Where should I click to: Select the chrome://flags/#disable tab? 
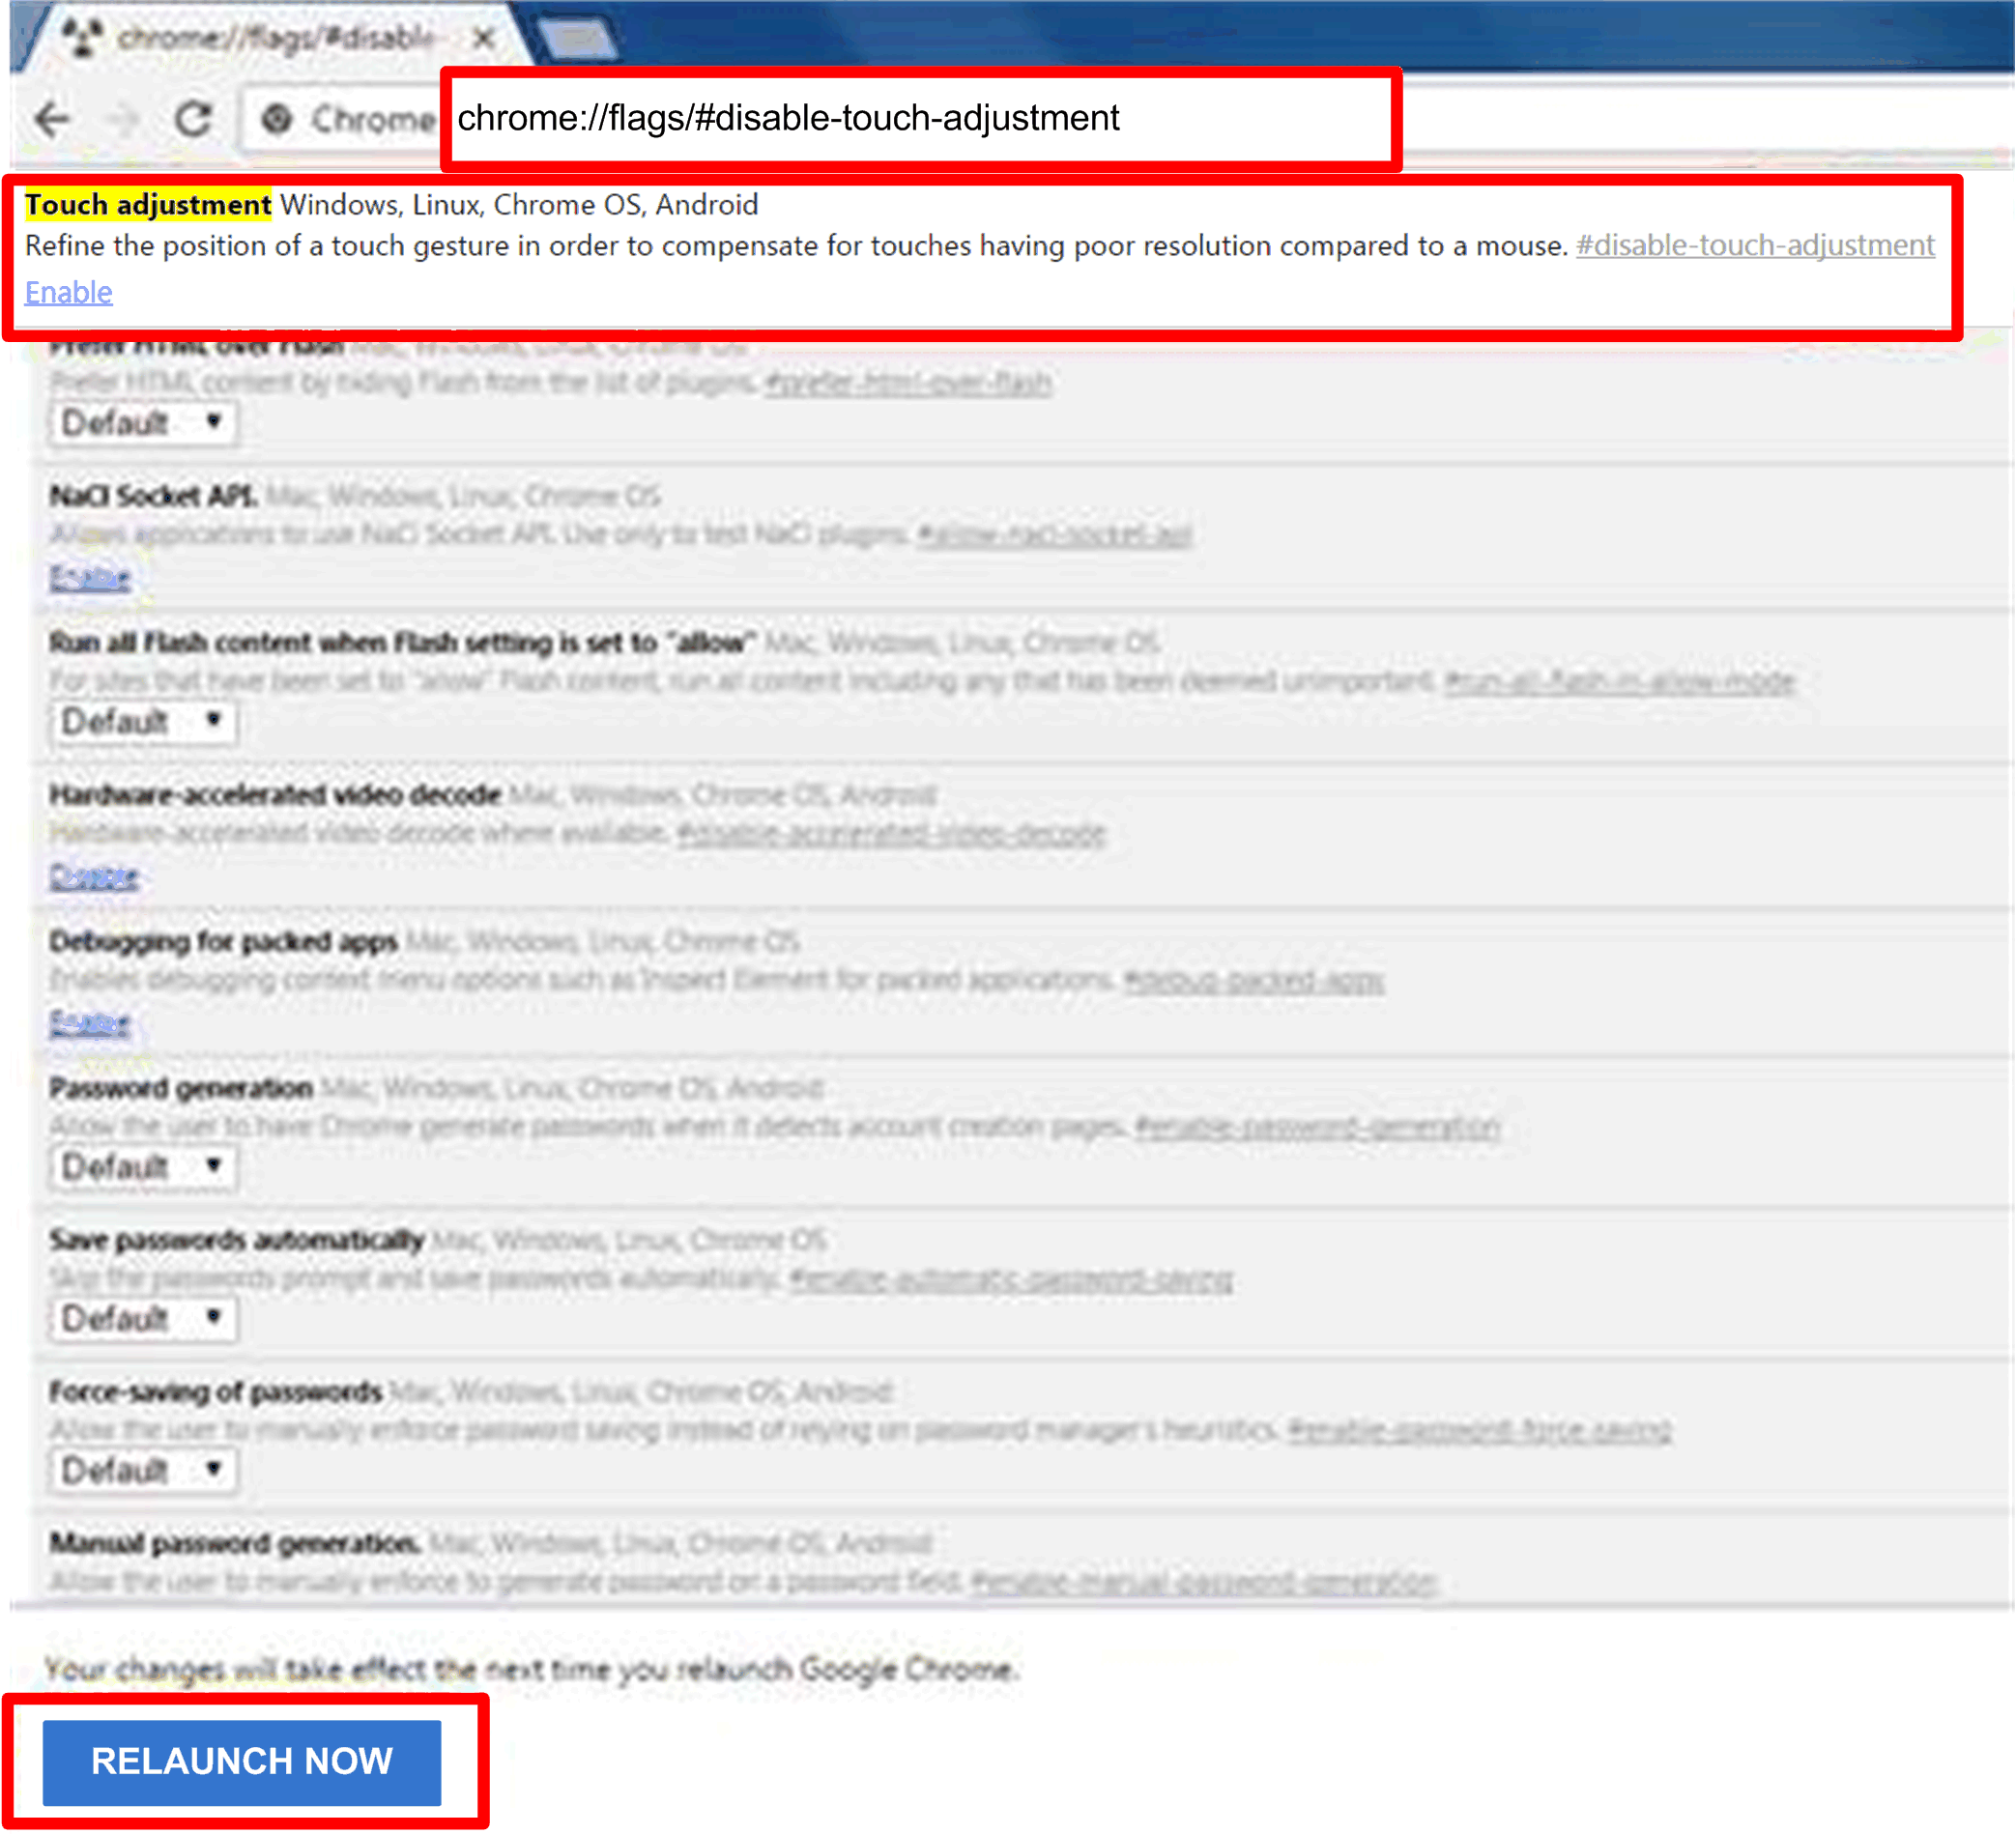coord(275,38)
